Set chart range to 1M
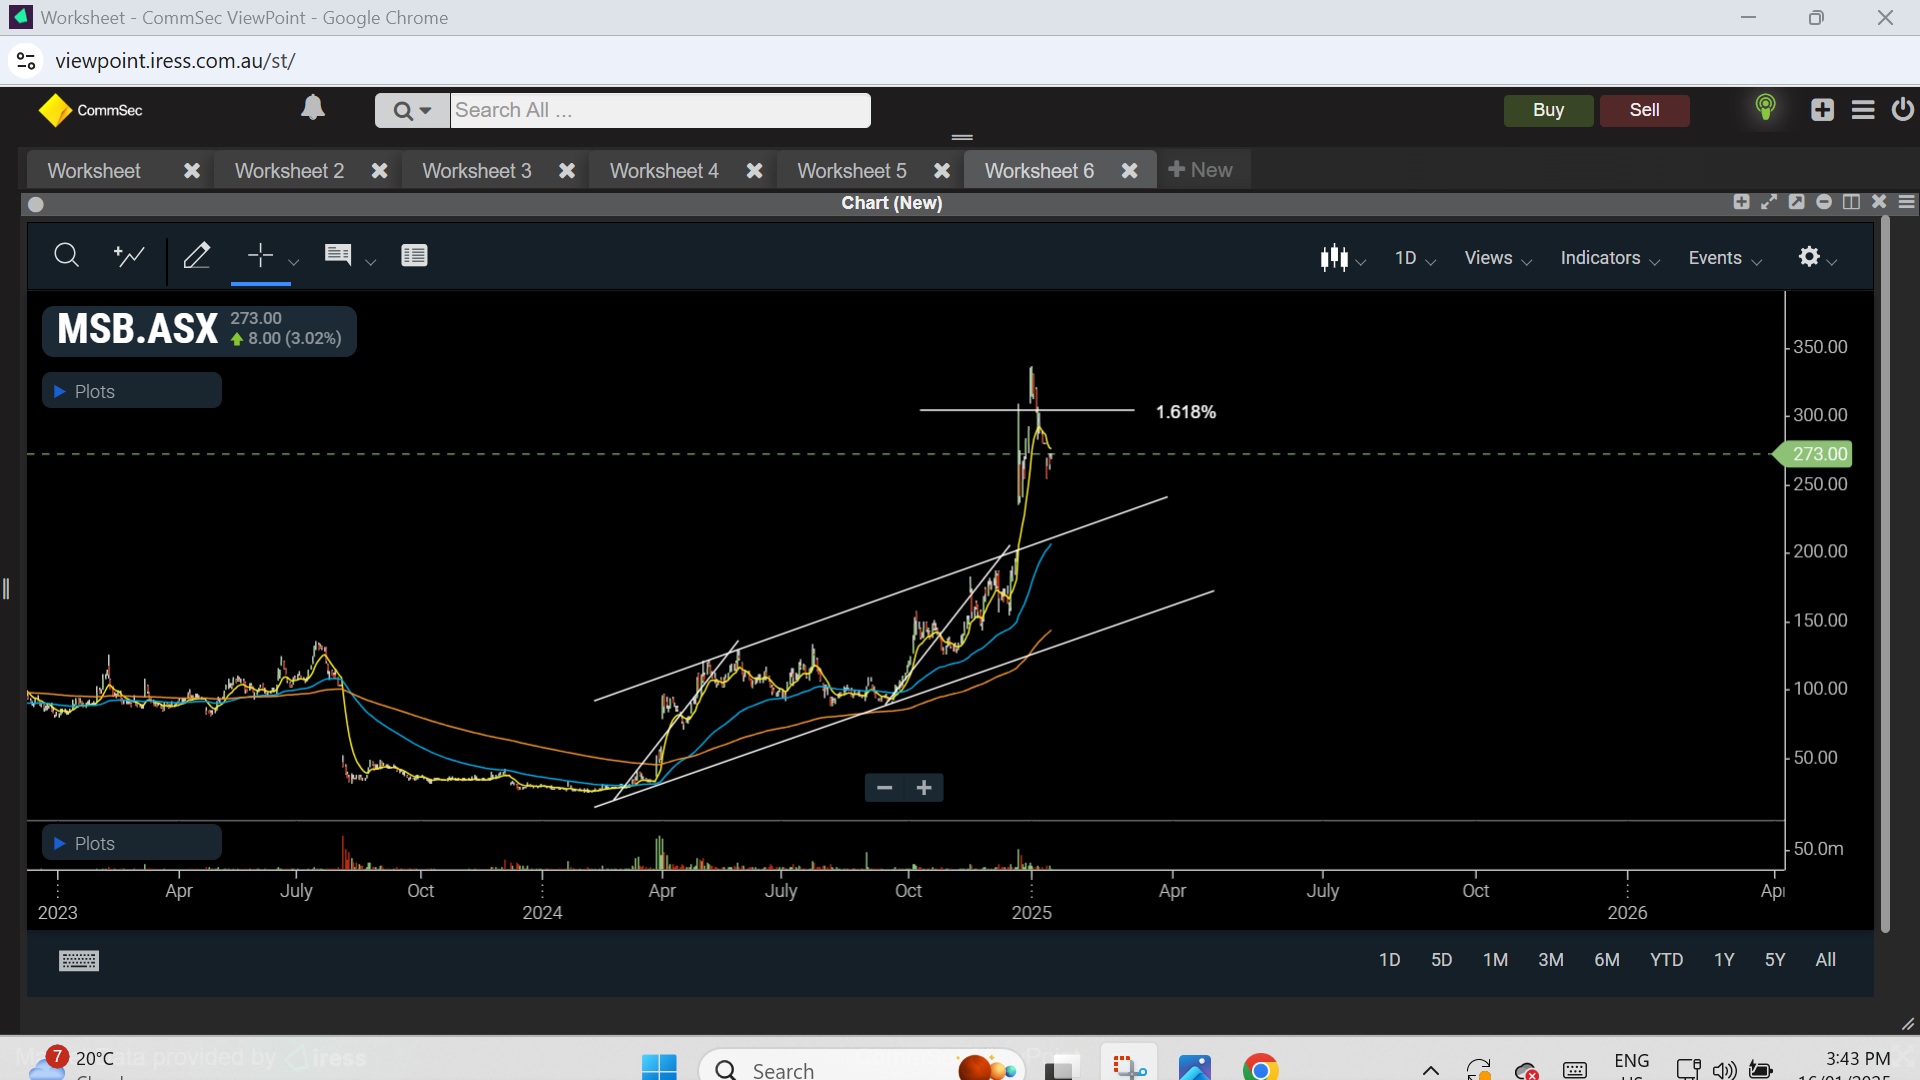Screen dimensions: 1920x1080 1495,960
